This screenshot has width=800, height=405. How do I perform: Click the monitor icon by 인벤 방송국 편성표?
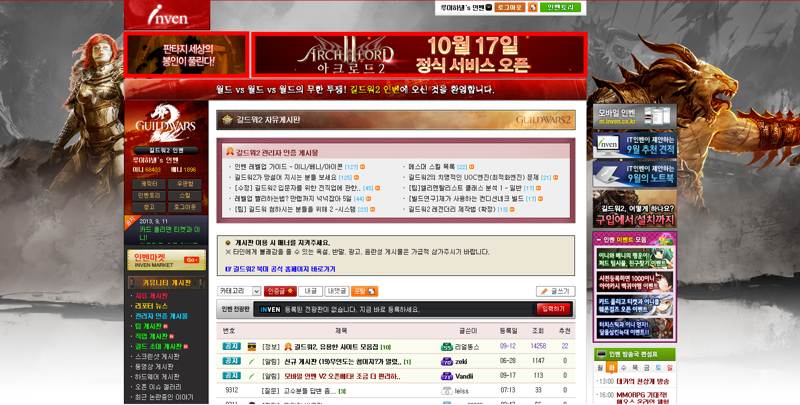point(602,354)
